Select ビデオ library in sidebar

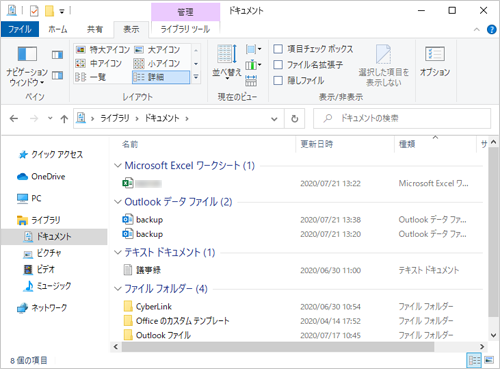pos(39,269)
